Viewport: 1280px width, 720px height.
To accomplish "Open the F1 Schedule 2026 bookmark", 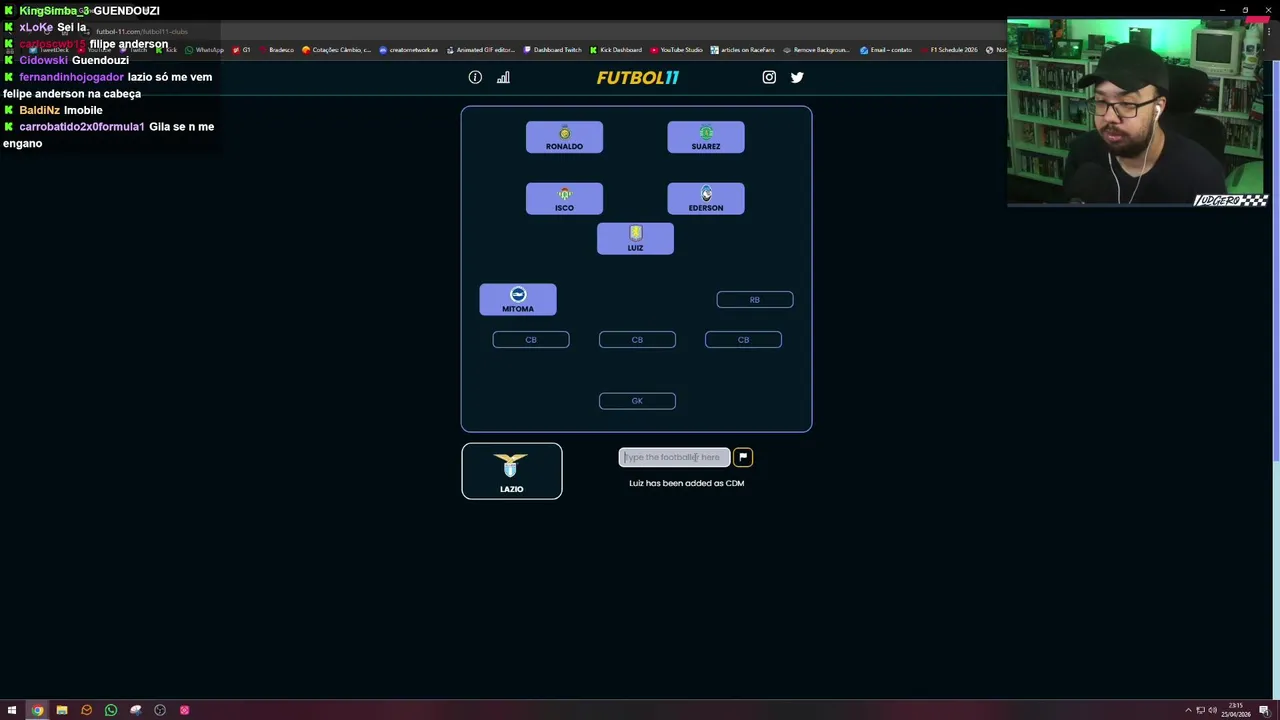I will [x=948, y=50].
